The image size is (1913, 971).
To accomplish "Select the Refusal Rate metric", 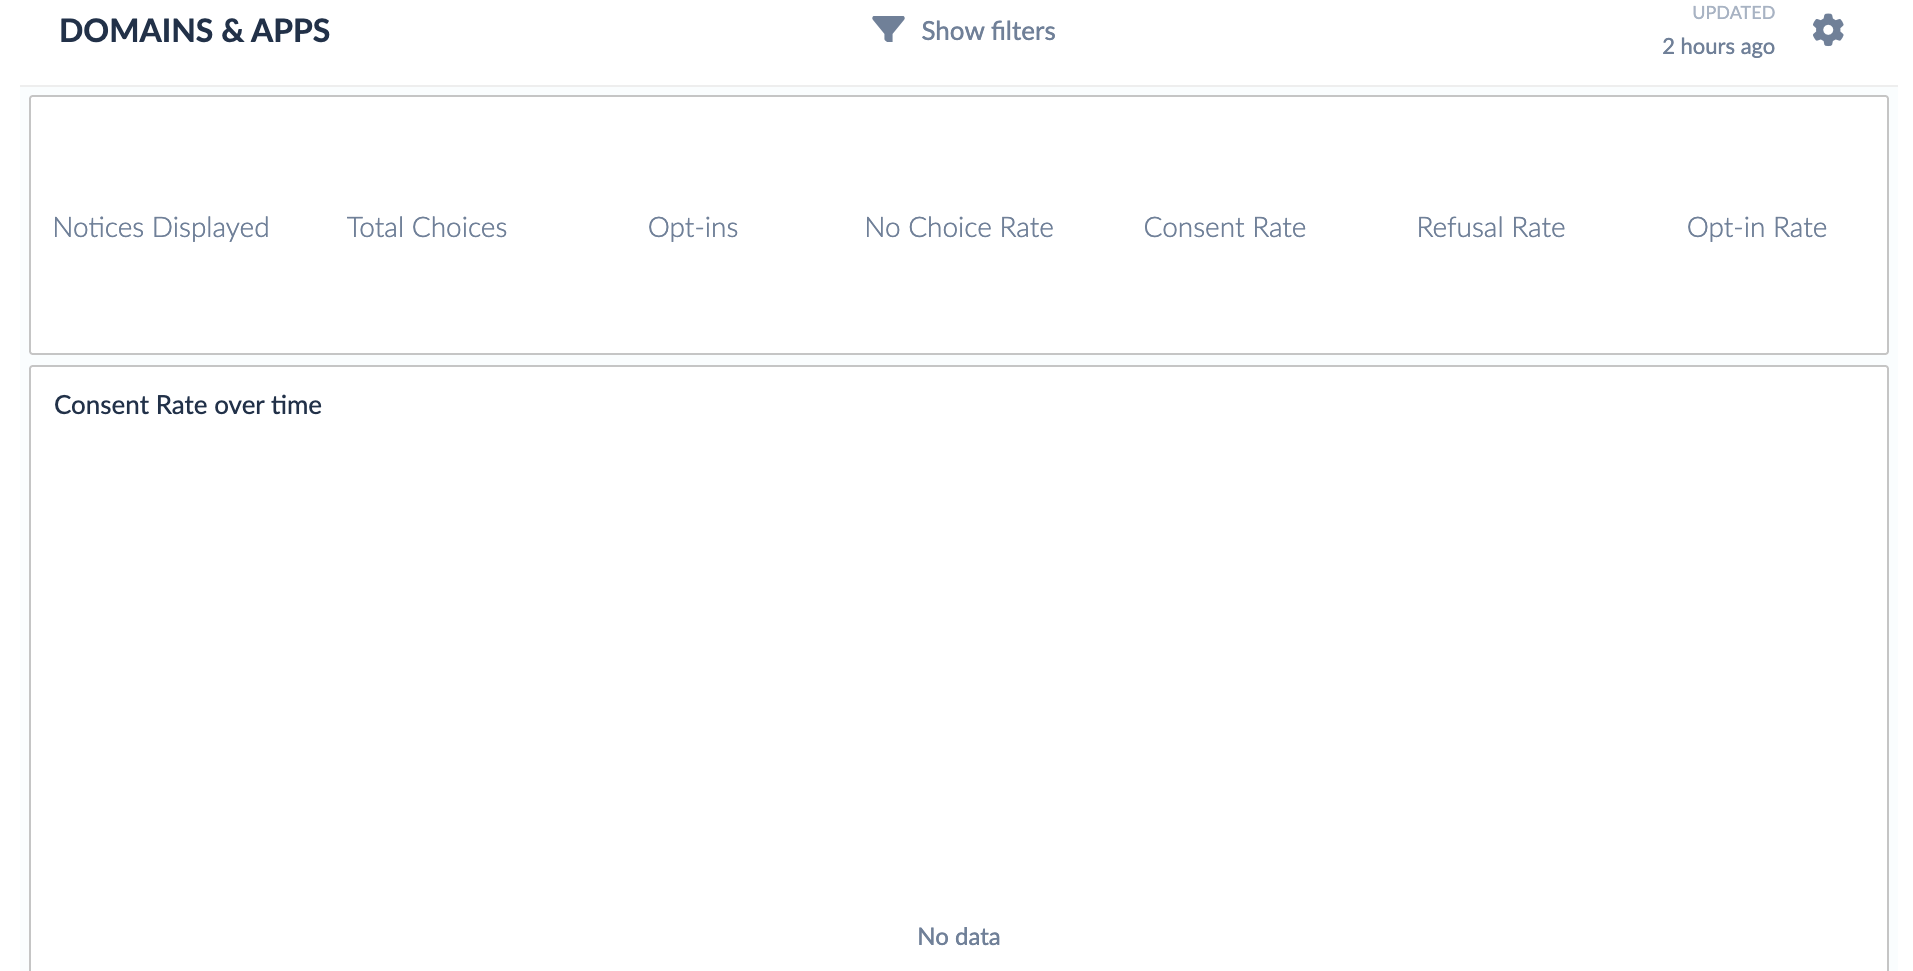I will click(1490, 228).
